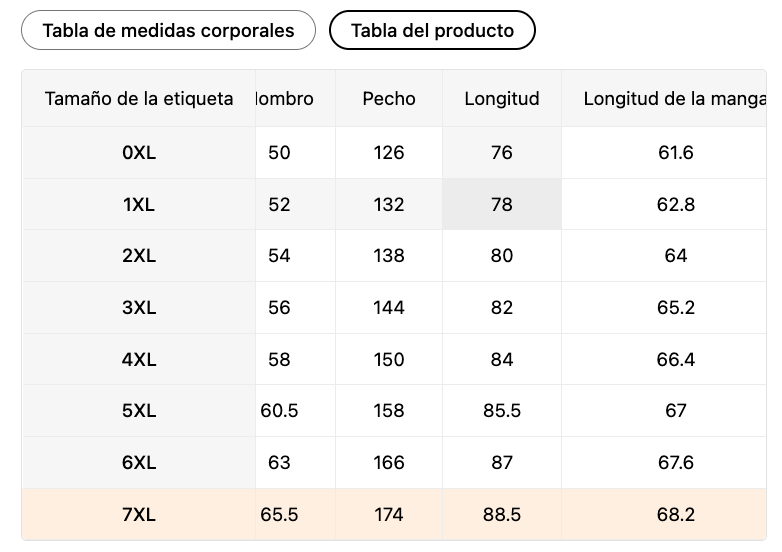Image resolution: width=782 pixels, height=552 pixels.
Task: Select the 3XL size row label
Action: point(139,308)
